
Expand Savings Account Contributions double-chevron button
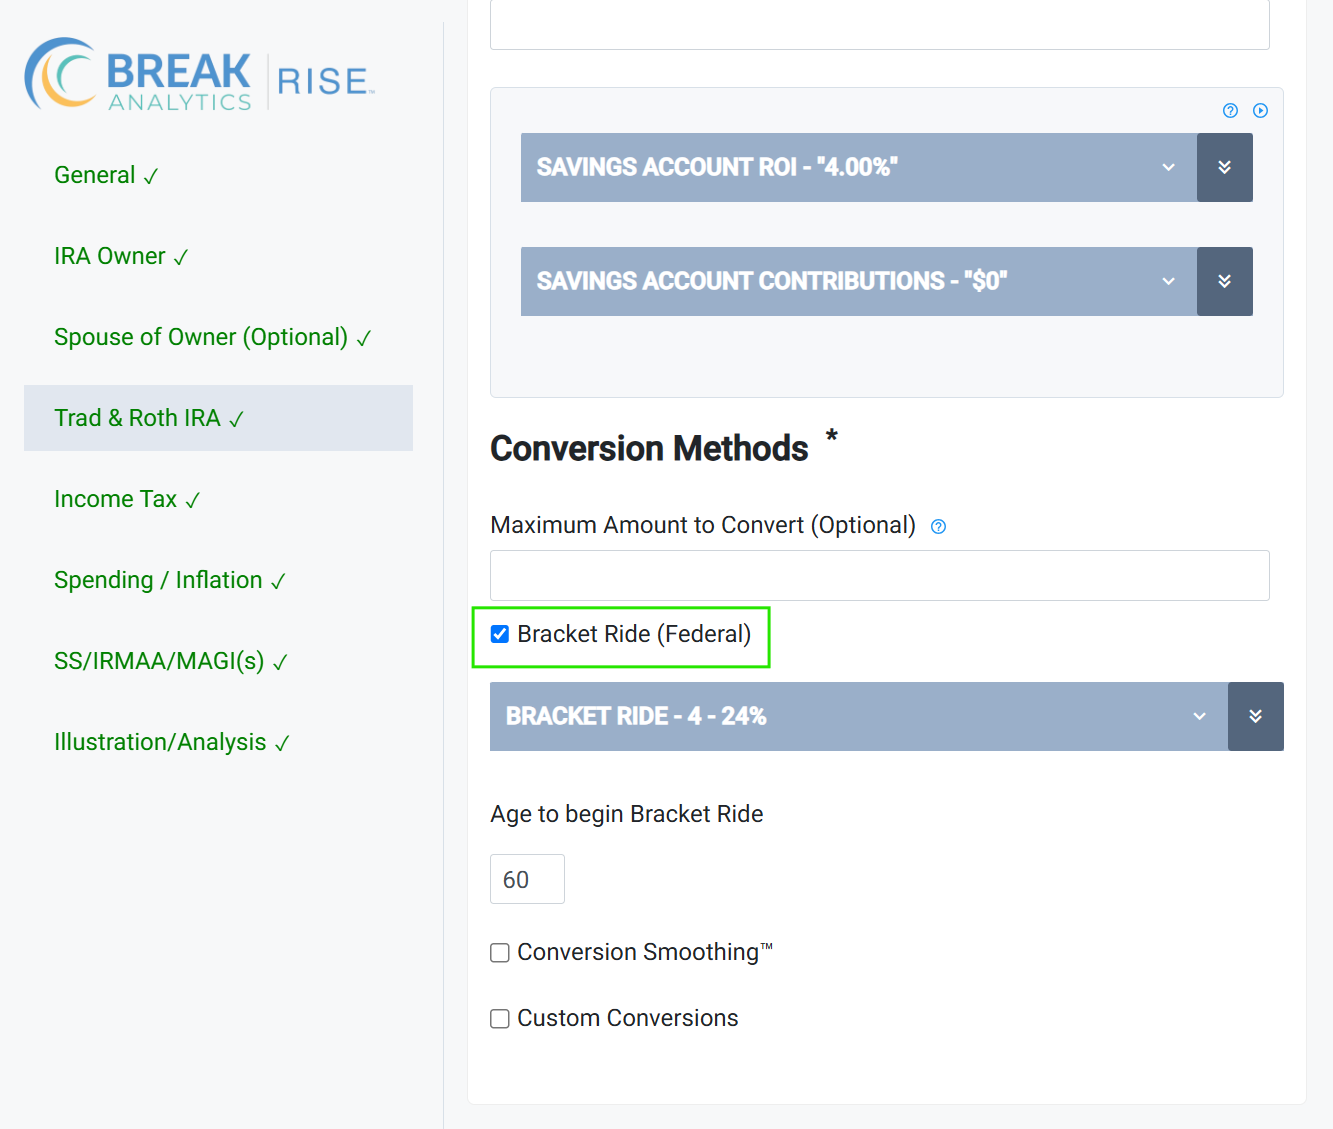coord(1225,282)
